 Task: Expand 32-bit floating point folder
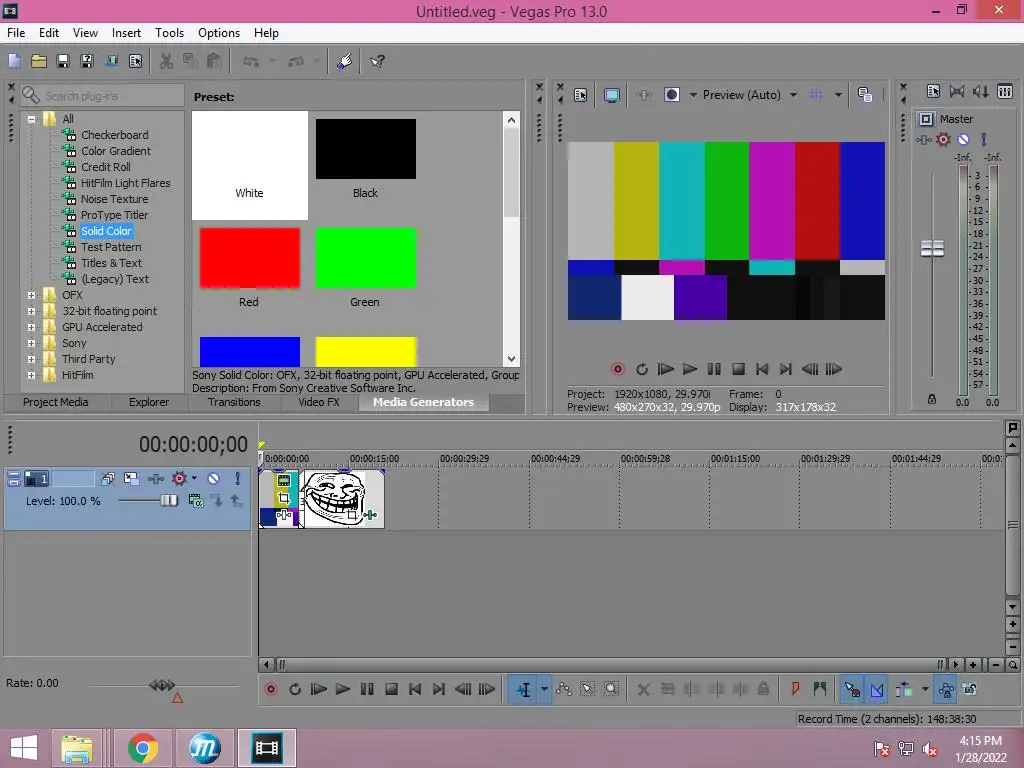coord(31,312)
